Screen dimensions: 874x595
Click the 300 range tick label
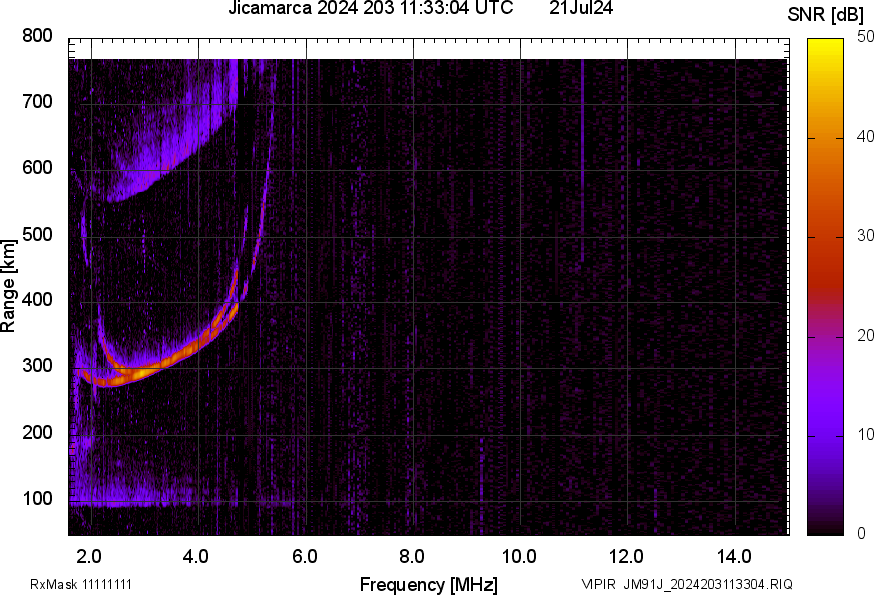point(37,366)
